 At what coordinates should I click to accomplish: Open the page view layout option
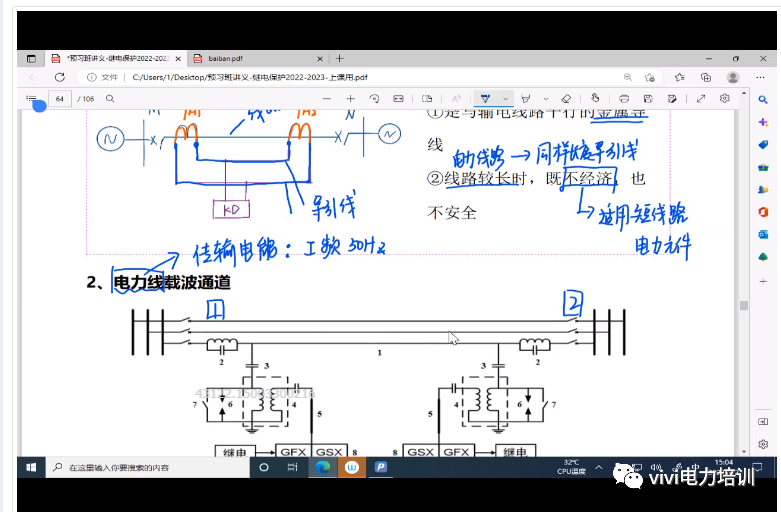427,99
